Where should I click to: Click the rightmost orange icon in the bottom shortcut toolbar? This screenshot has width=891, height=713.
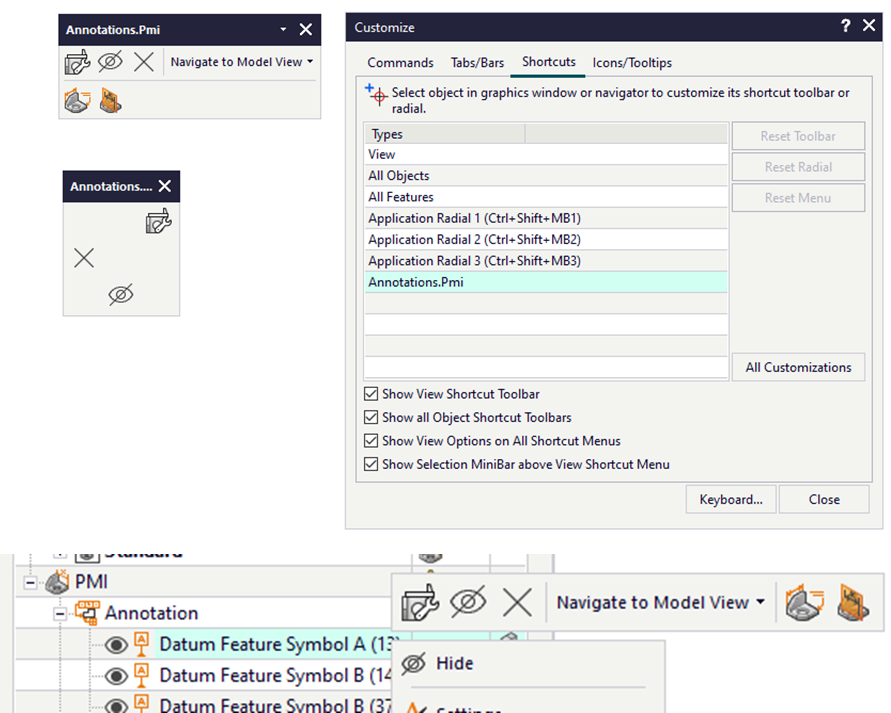click(x=852, y=603)
